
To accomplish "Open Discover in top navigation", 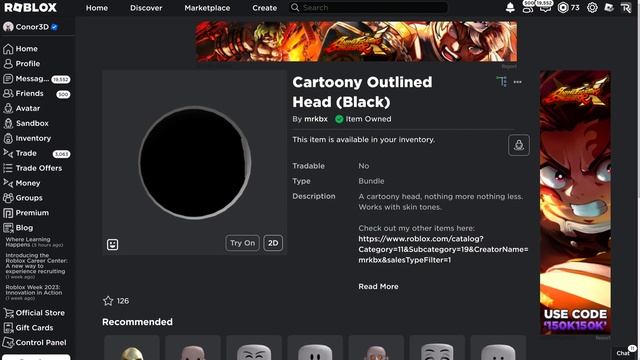I will 146,8.
